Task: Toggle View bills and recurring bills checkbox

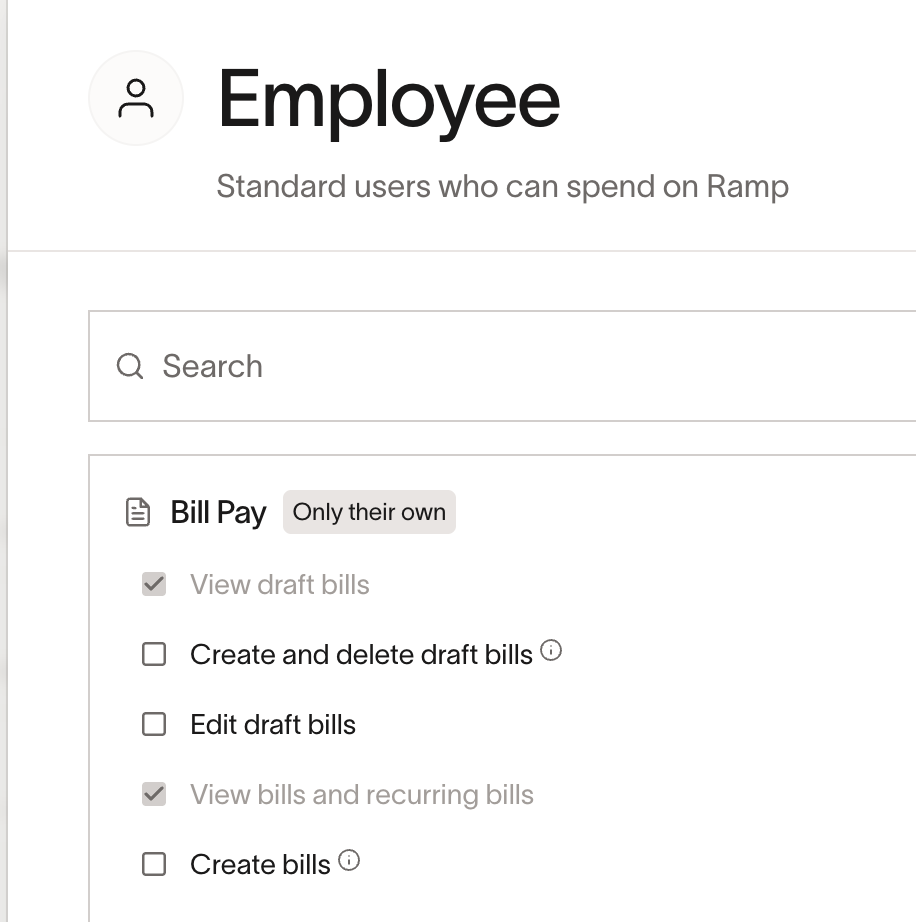Action: click(x=154, y=795)
